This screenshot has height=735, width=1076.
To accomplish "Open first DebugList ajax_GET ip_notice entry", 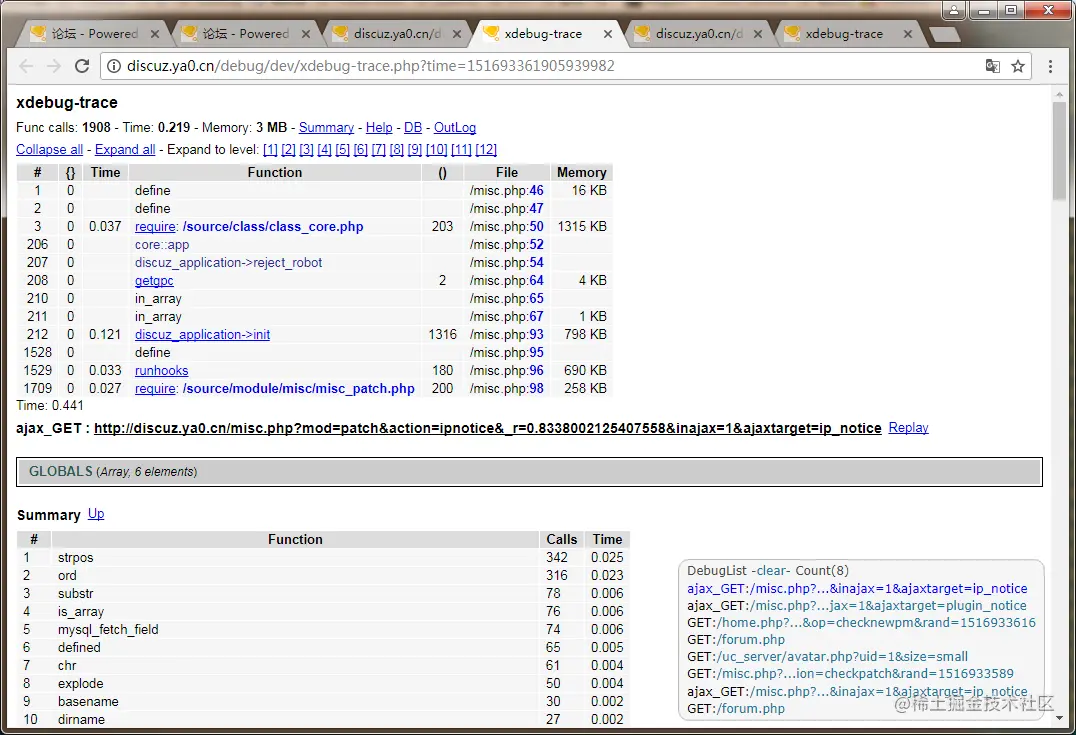I will 857,588.
